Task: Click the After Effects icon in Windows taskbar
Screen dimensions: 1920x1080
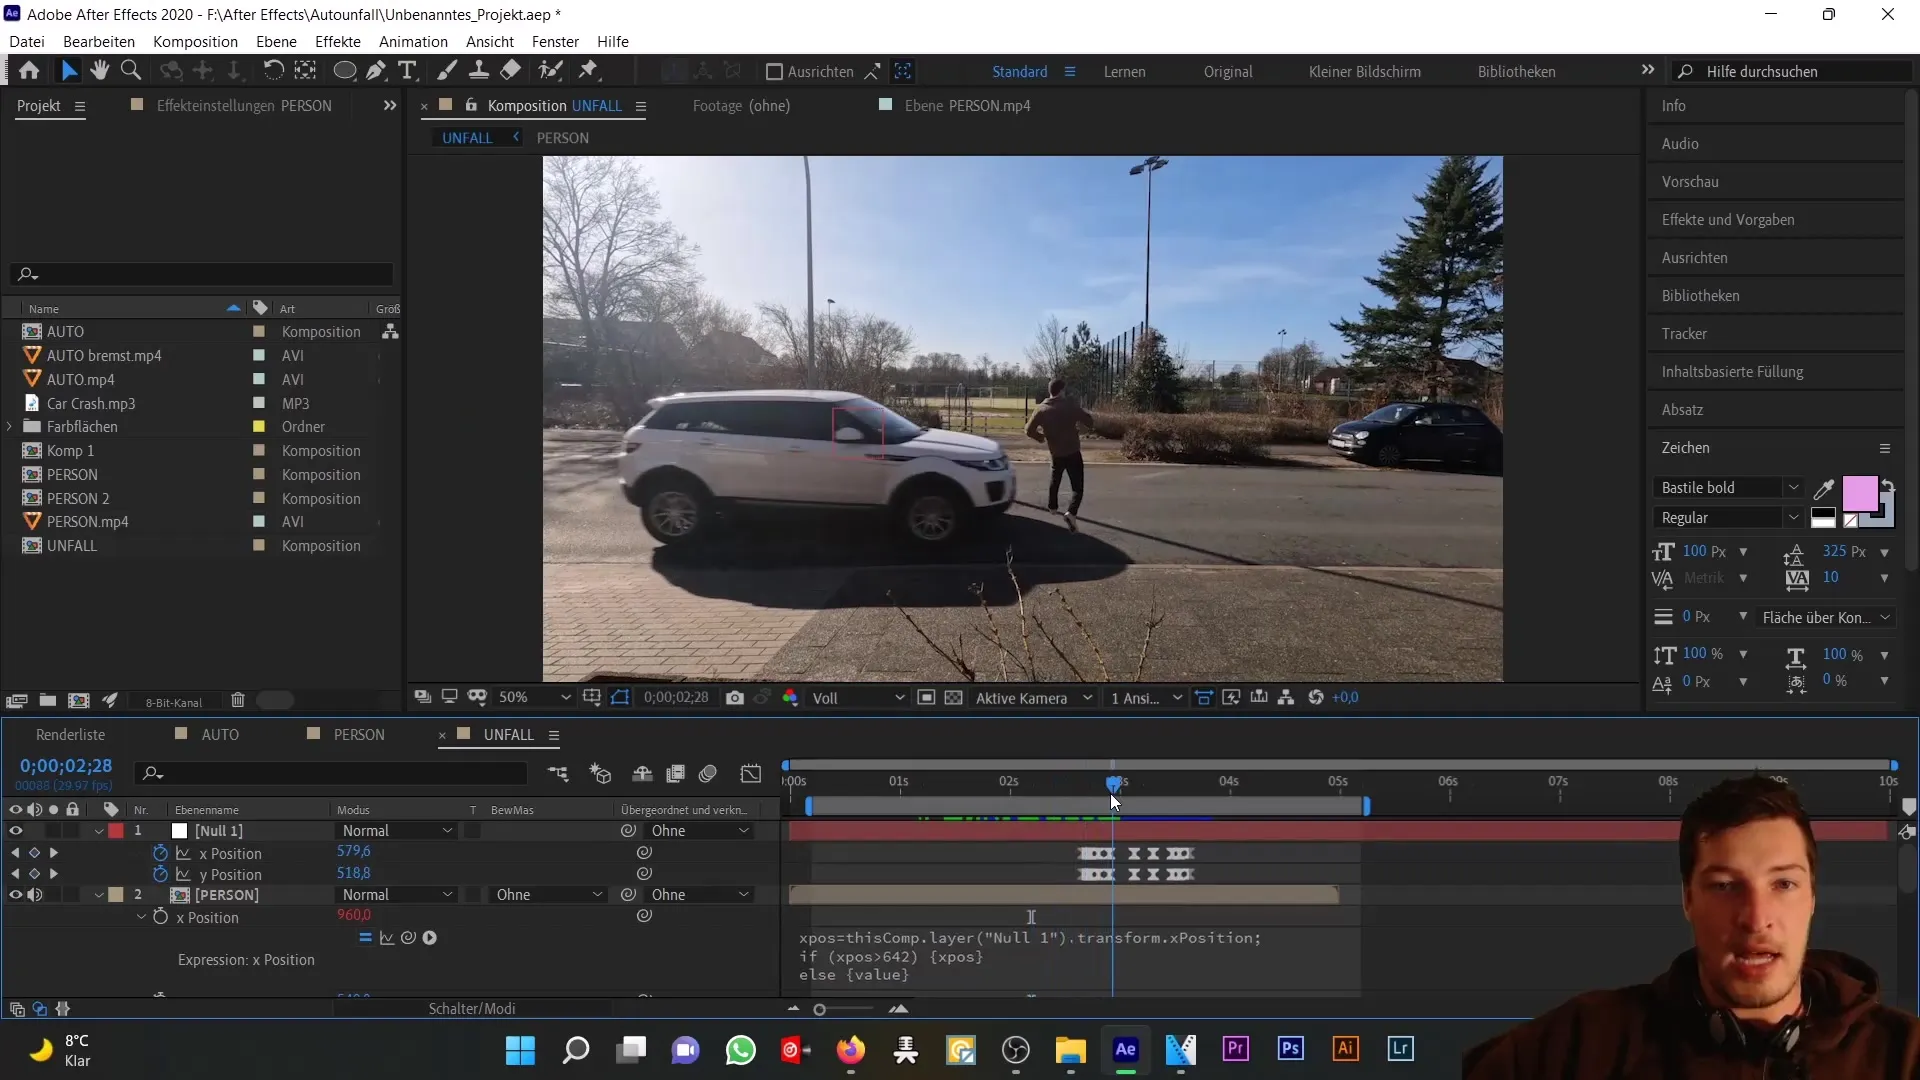Action: [x=1127, y=1050]
